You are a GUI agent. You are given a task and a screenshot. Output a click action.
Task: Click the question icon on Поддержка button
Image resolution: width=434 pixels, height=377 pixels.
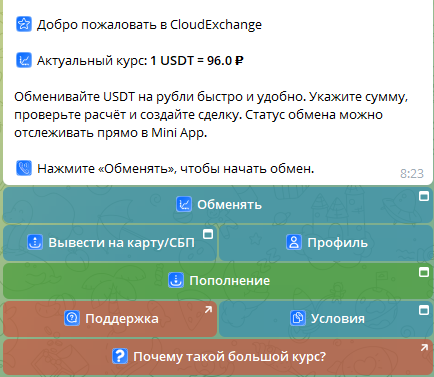[x=72, y=318]
